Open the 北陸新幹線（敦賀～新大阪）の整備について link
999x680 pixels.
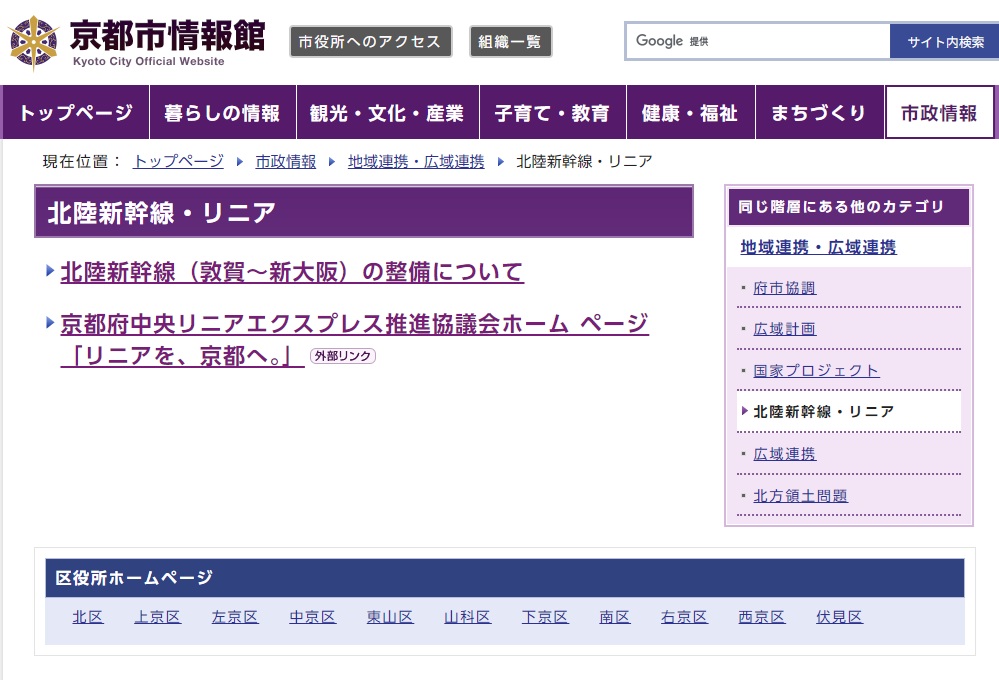[x=291, y=272]
